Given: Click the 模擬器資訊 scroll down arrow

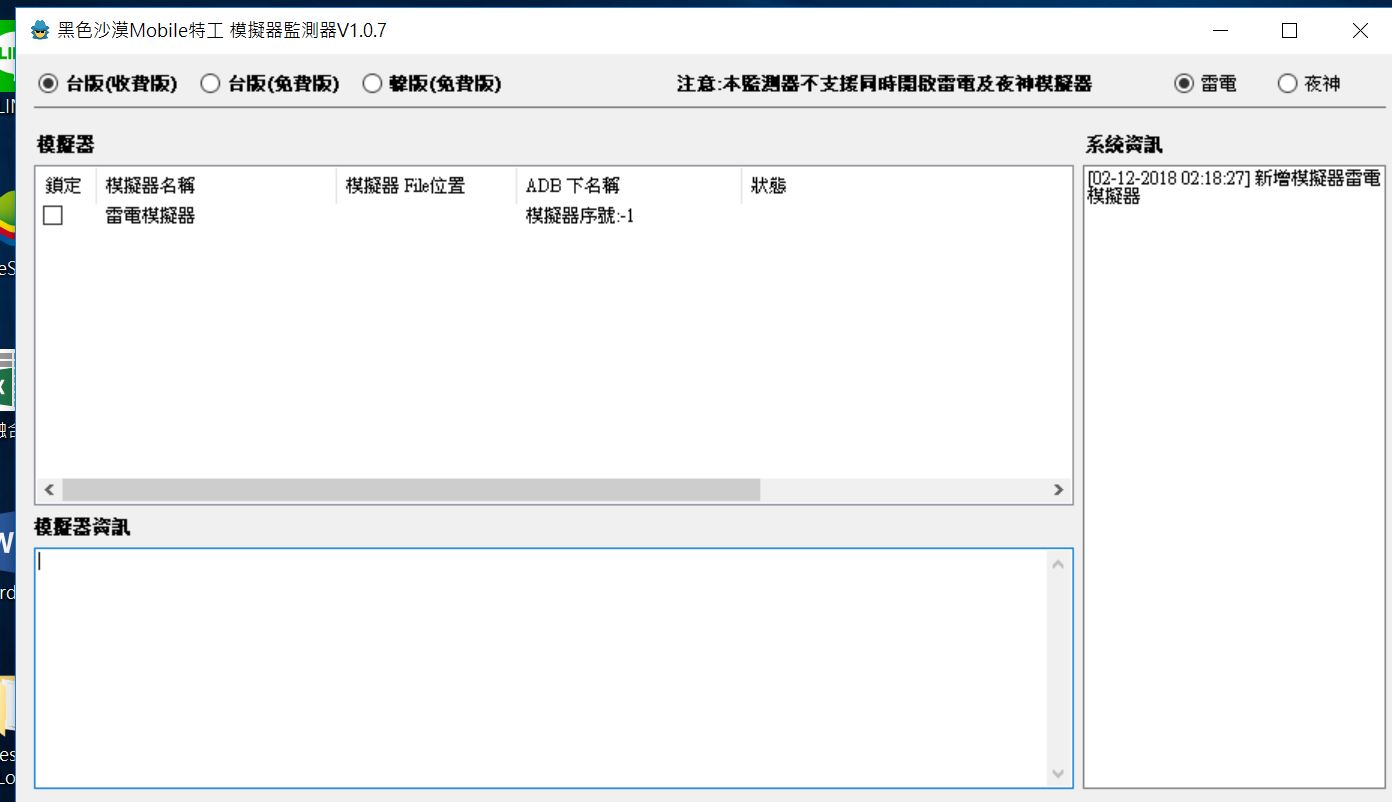Looking at the screenshot, I should click(1059, 774).
